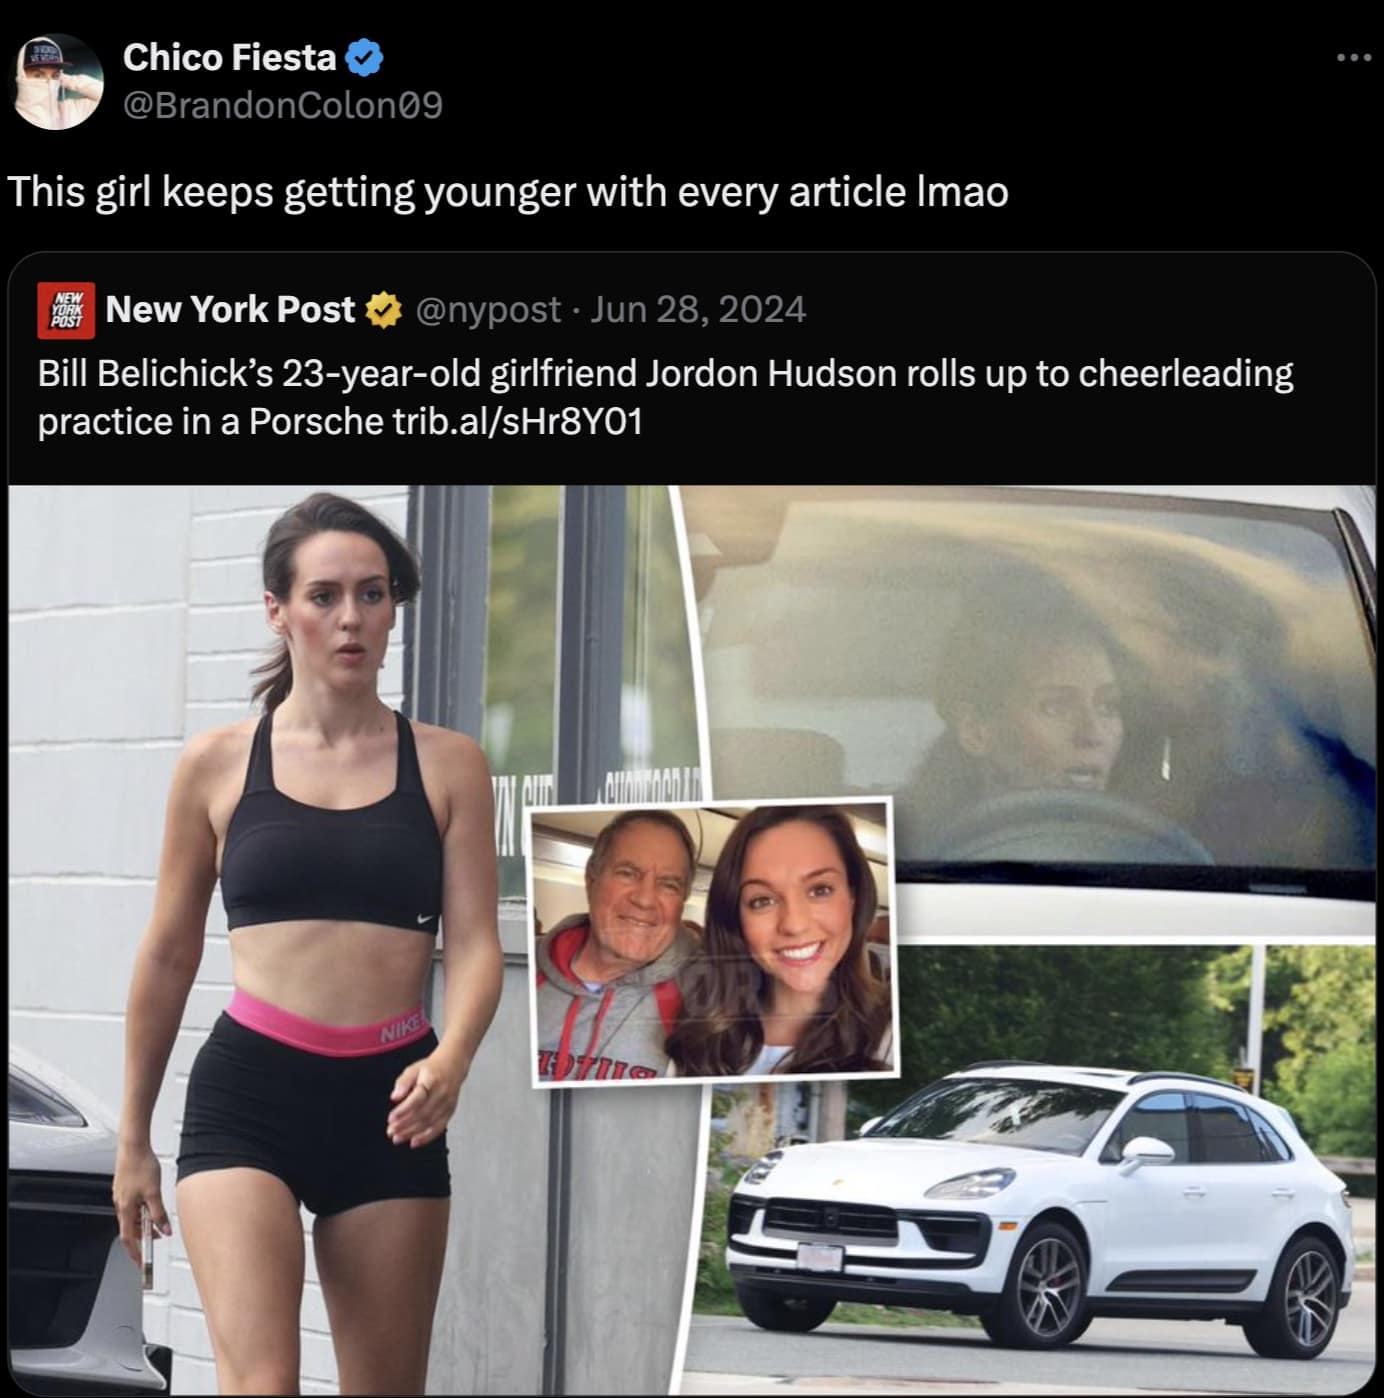Click the New York Post logo avatar

pyautogui.click(x=68, y=309)
